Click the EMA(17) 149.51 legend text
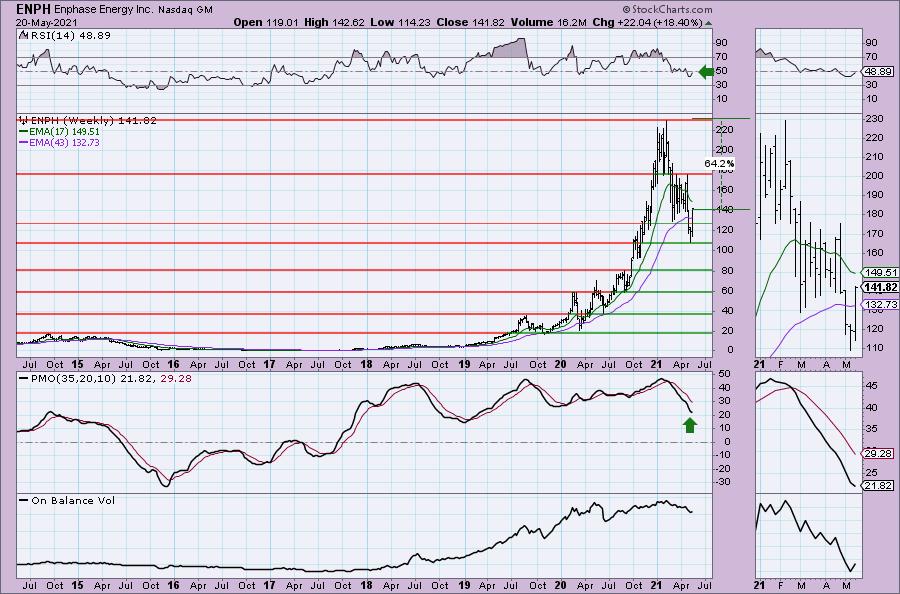Image resolution: width=900 pixels, height=594 pixels. (65, 131)
